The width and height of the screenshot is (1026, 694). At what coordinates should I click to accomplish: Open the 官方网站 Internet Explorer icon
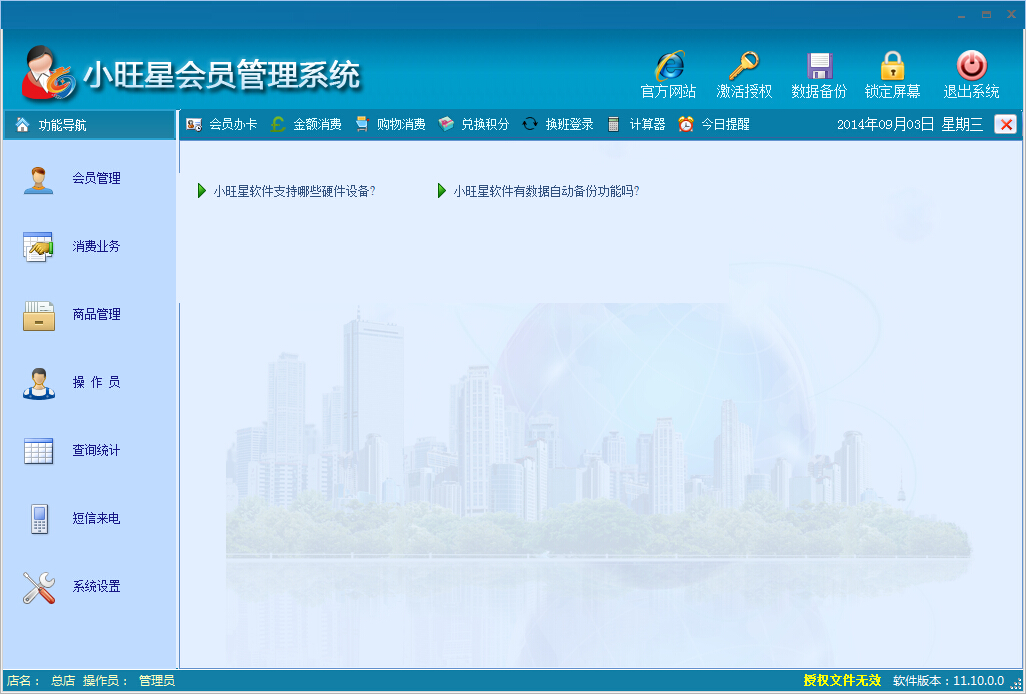[x=670, y=66]
